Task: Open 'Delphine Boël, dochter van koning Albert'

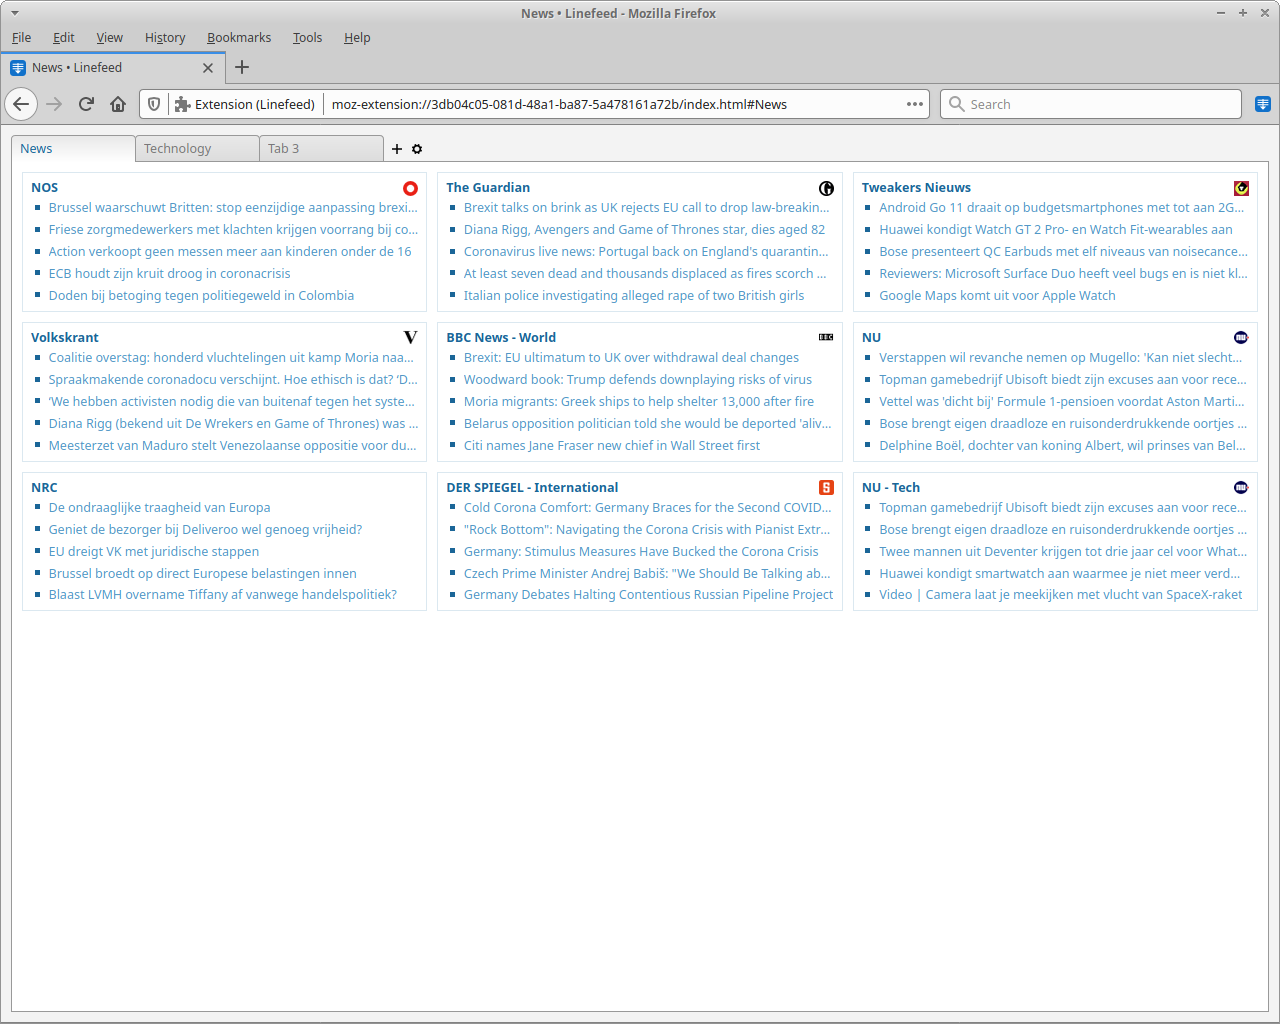Action: point(1062,445)
